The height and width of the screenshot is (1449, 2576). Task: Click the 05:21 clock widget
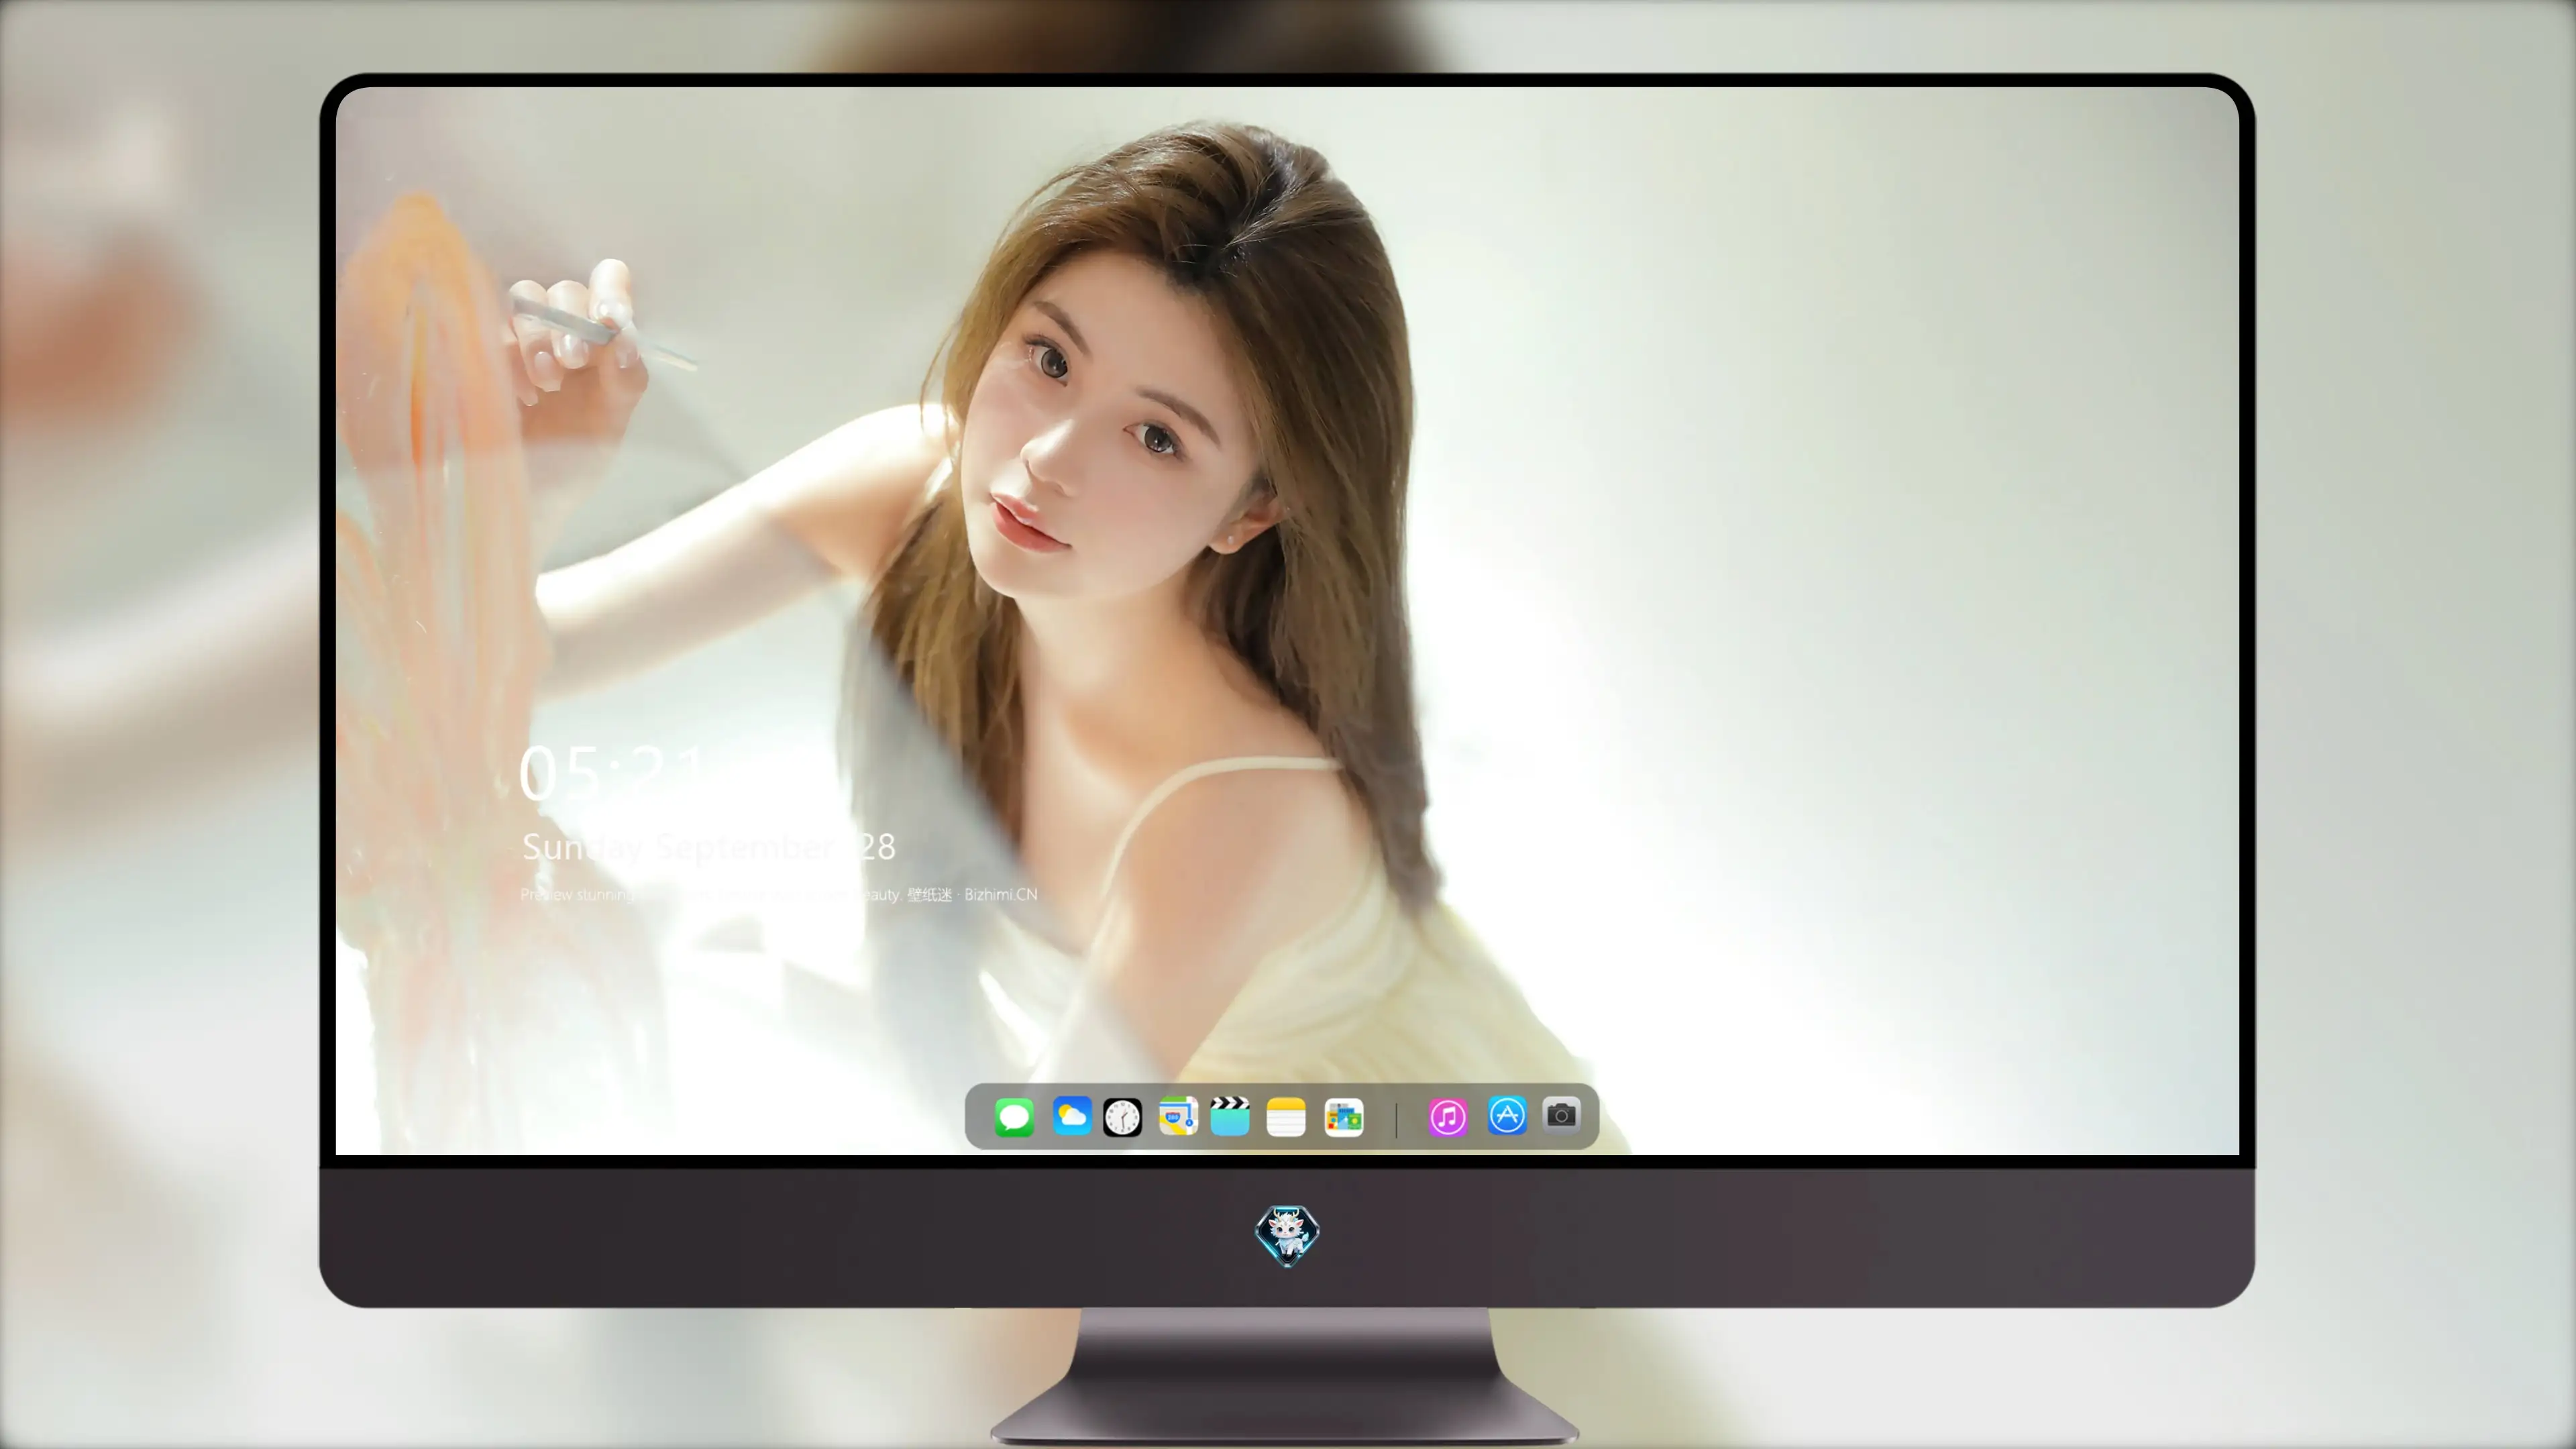coord(612,772)
